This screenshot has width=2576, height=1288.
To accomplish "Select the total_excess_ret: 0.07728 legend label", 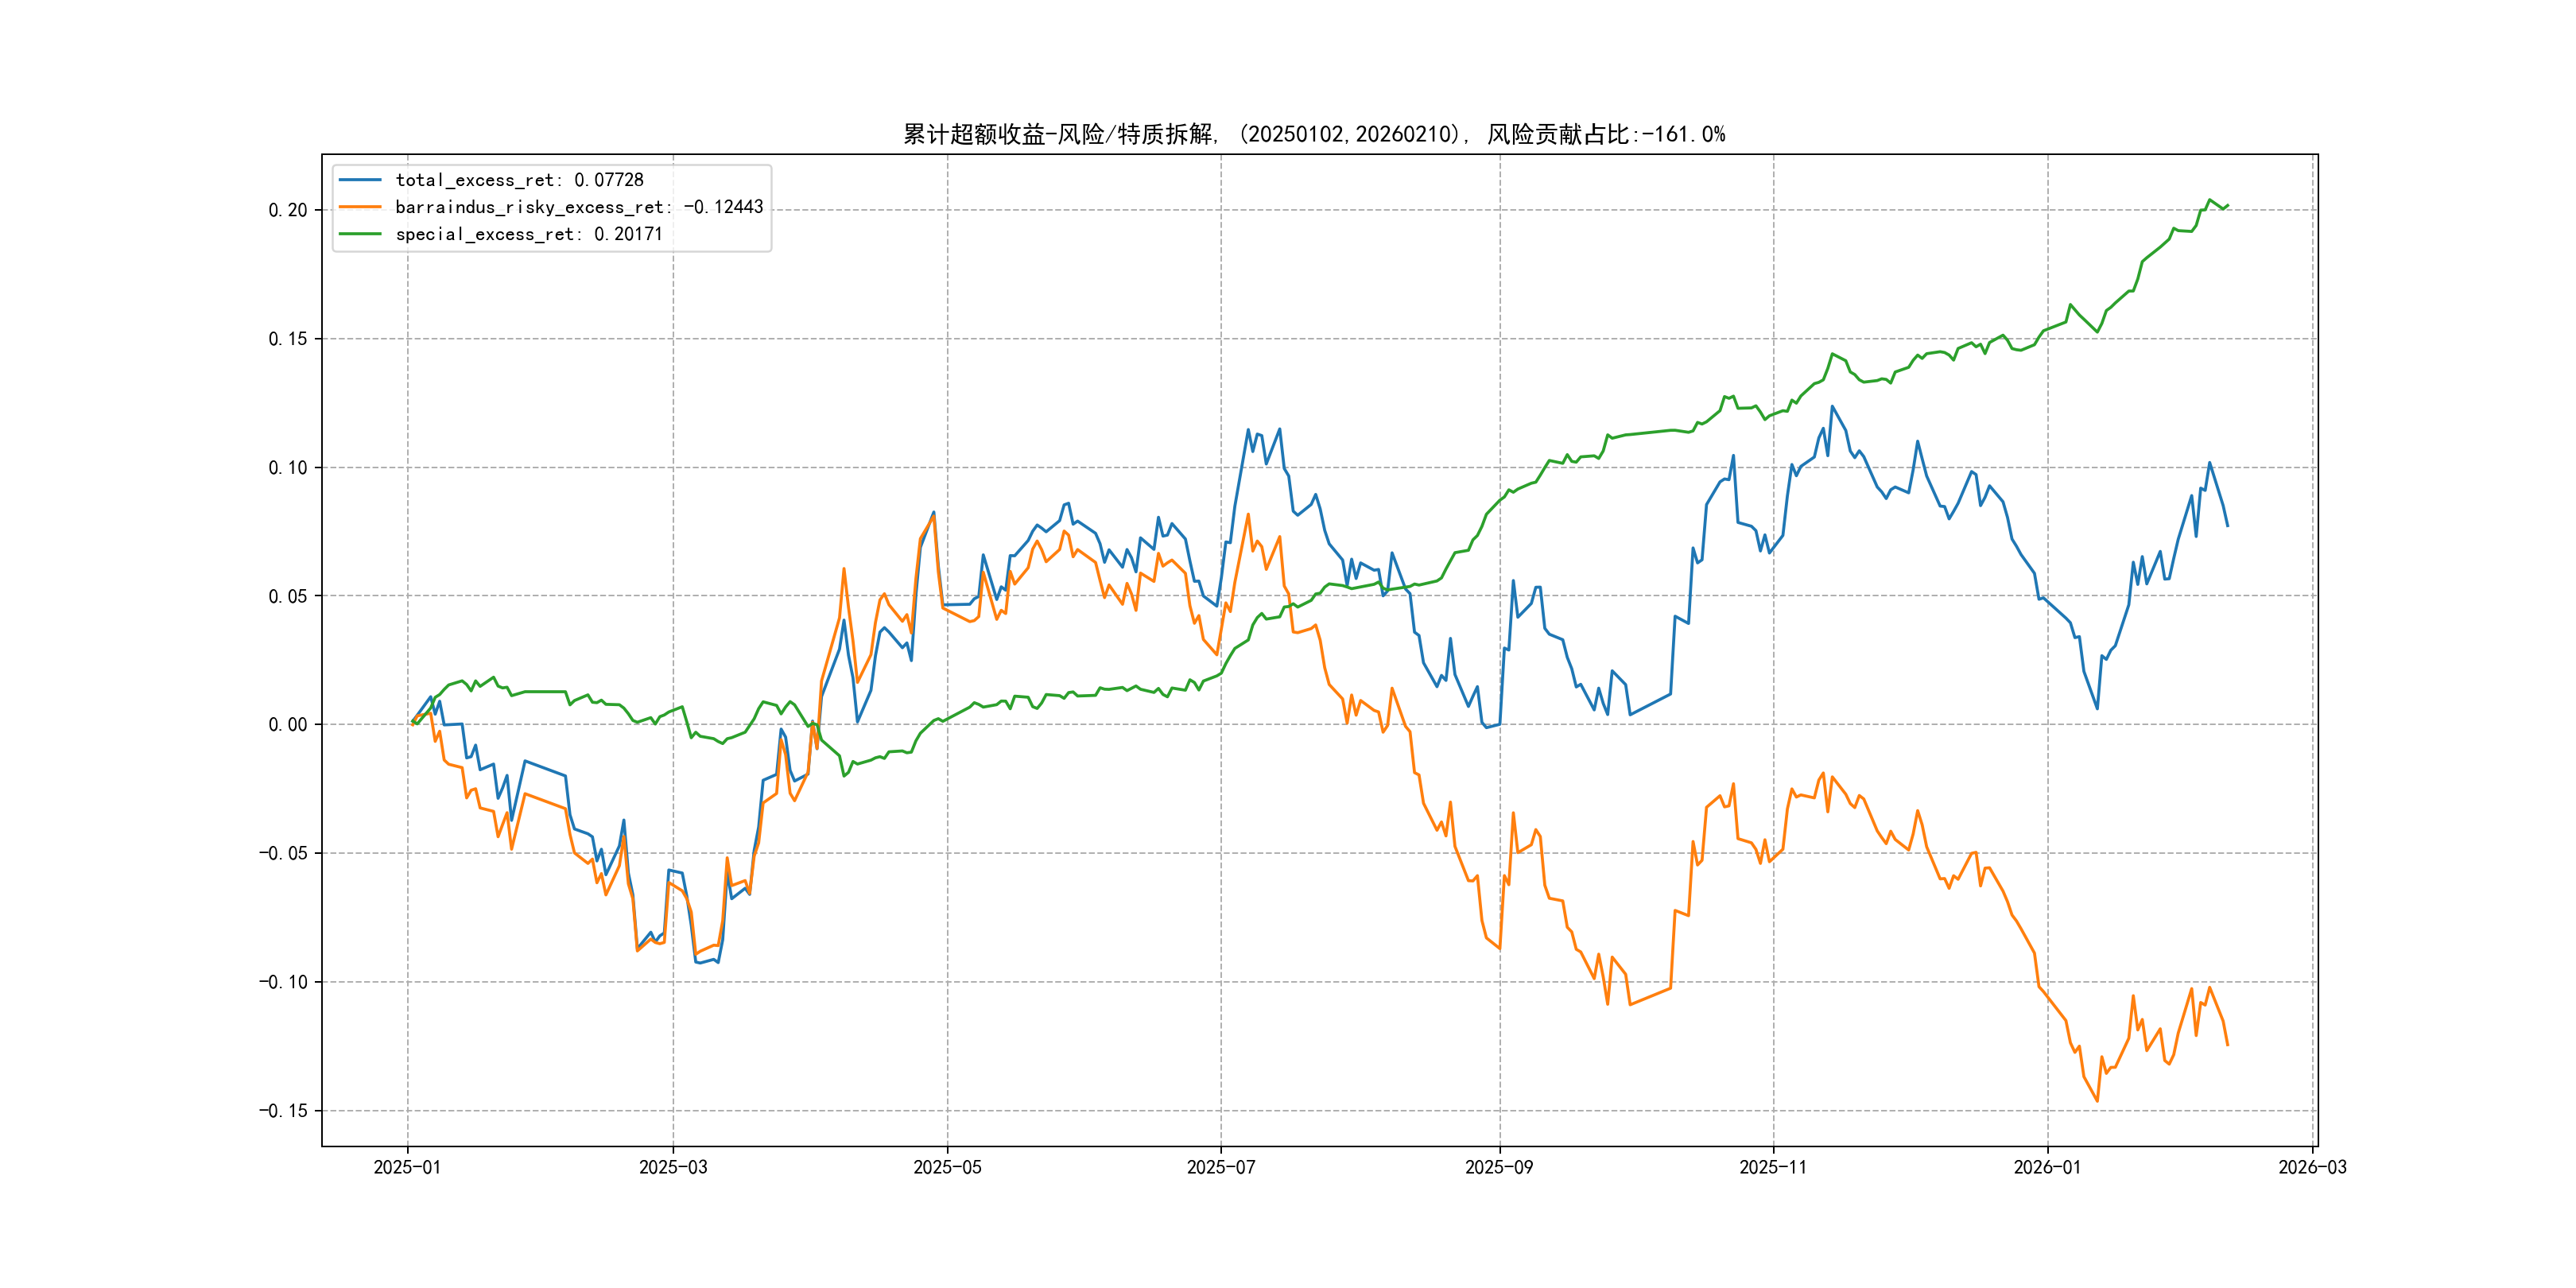I will 519,180.
